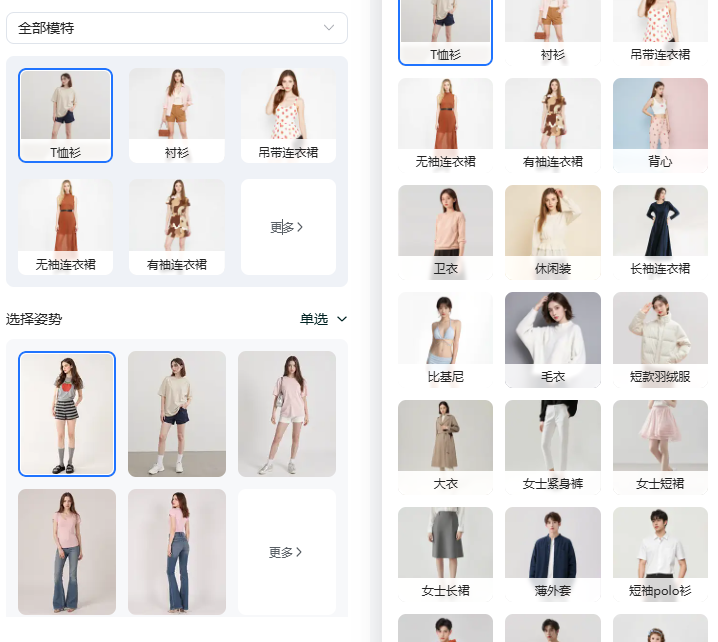Select the 毛衣 category card
Viewport: 718px width, 642px height.
point(553,340)
